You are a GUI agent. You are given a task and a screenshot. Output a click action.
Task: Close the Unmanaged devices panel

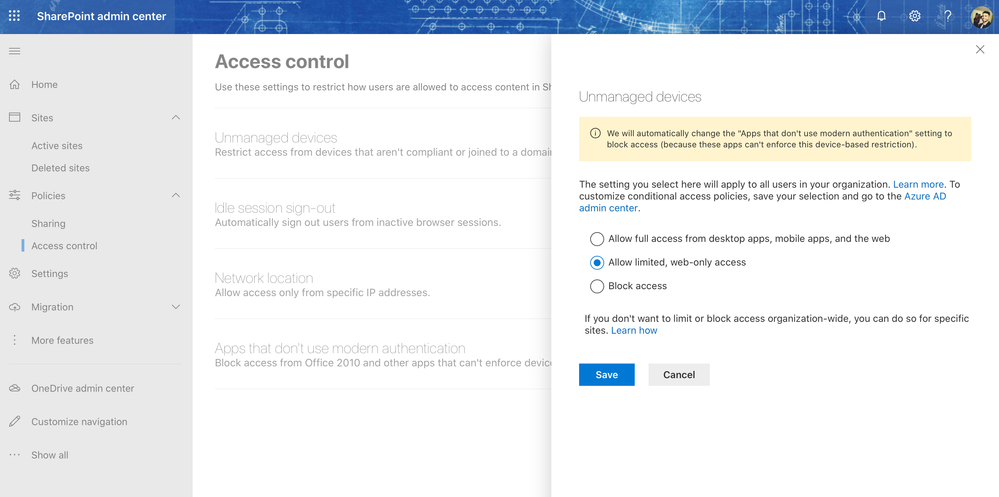(980, 50)
